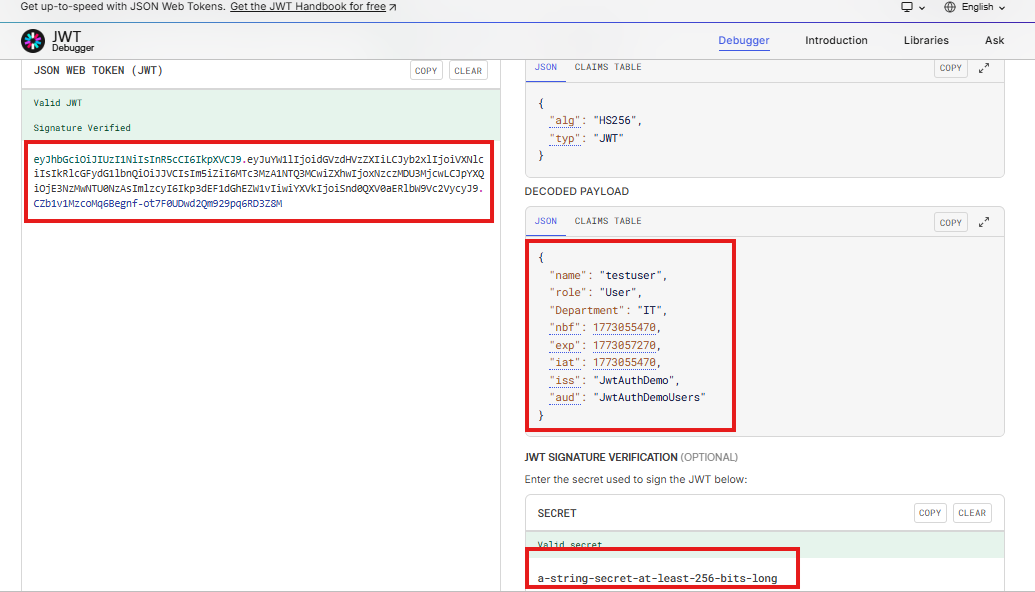The width and height of the screenshot is (1035, 592).
Task: Open the English language dropdown
Action: click(x=983, y=7)
